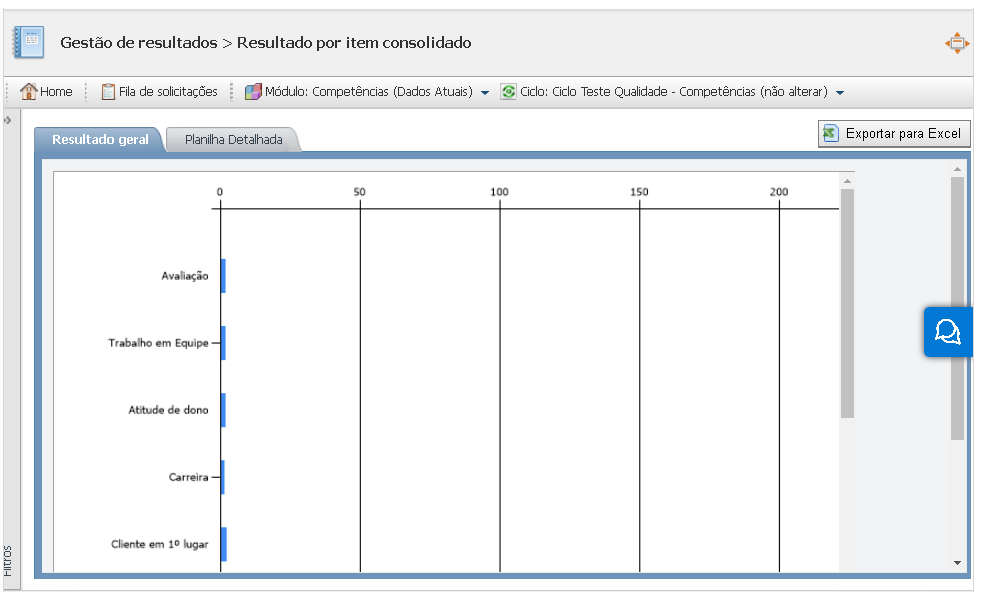Screen dimensions: 983x600
Task: Click the chart's inner scrollbar thumb
Action: coord(847,300)
